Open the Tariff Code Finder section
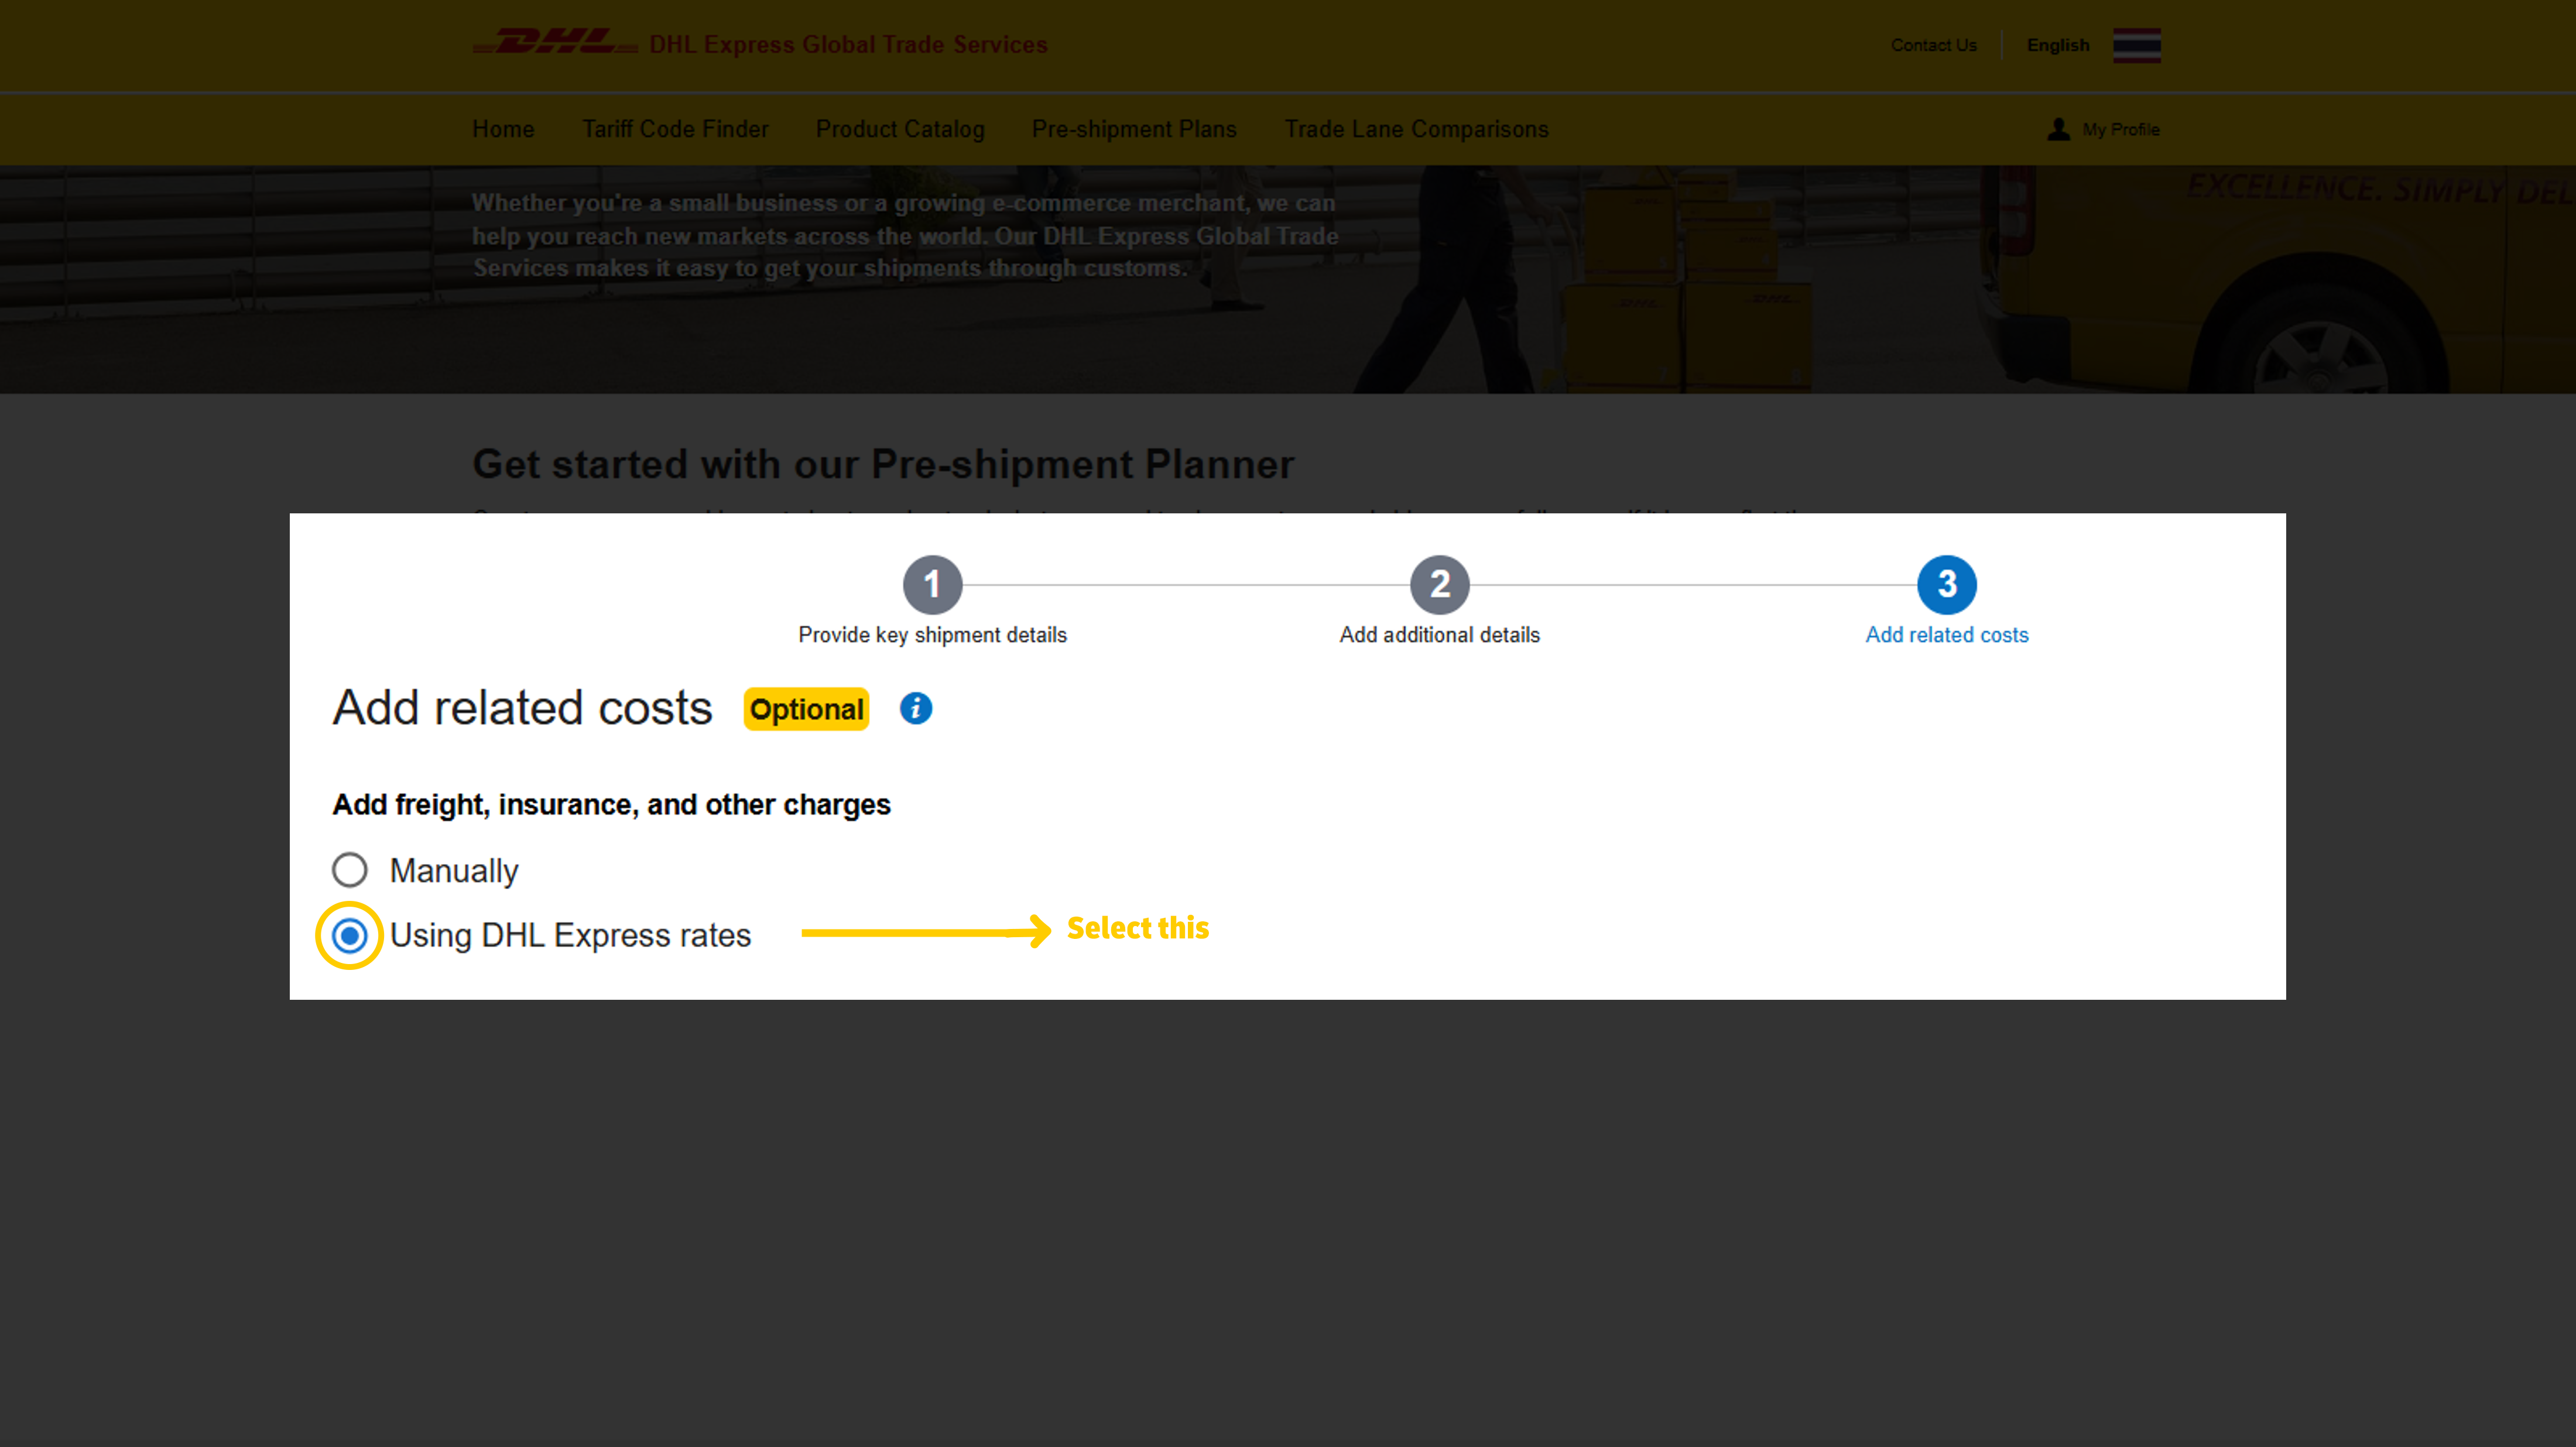Screen dimensions: 2576x1447 coord(675,129)
